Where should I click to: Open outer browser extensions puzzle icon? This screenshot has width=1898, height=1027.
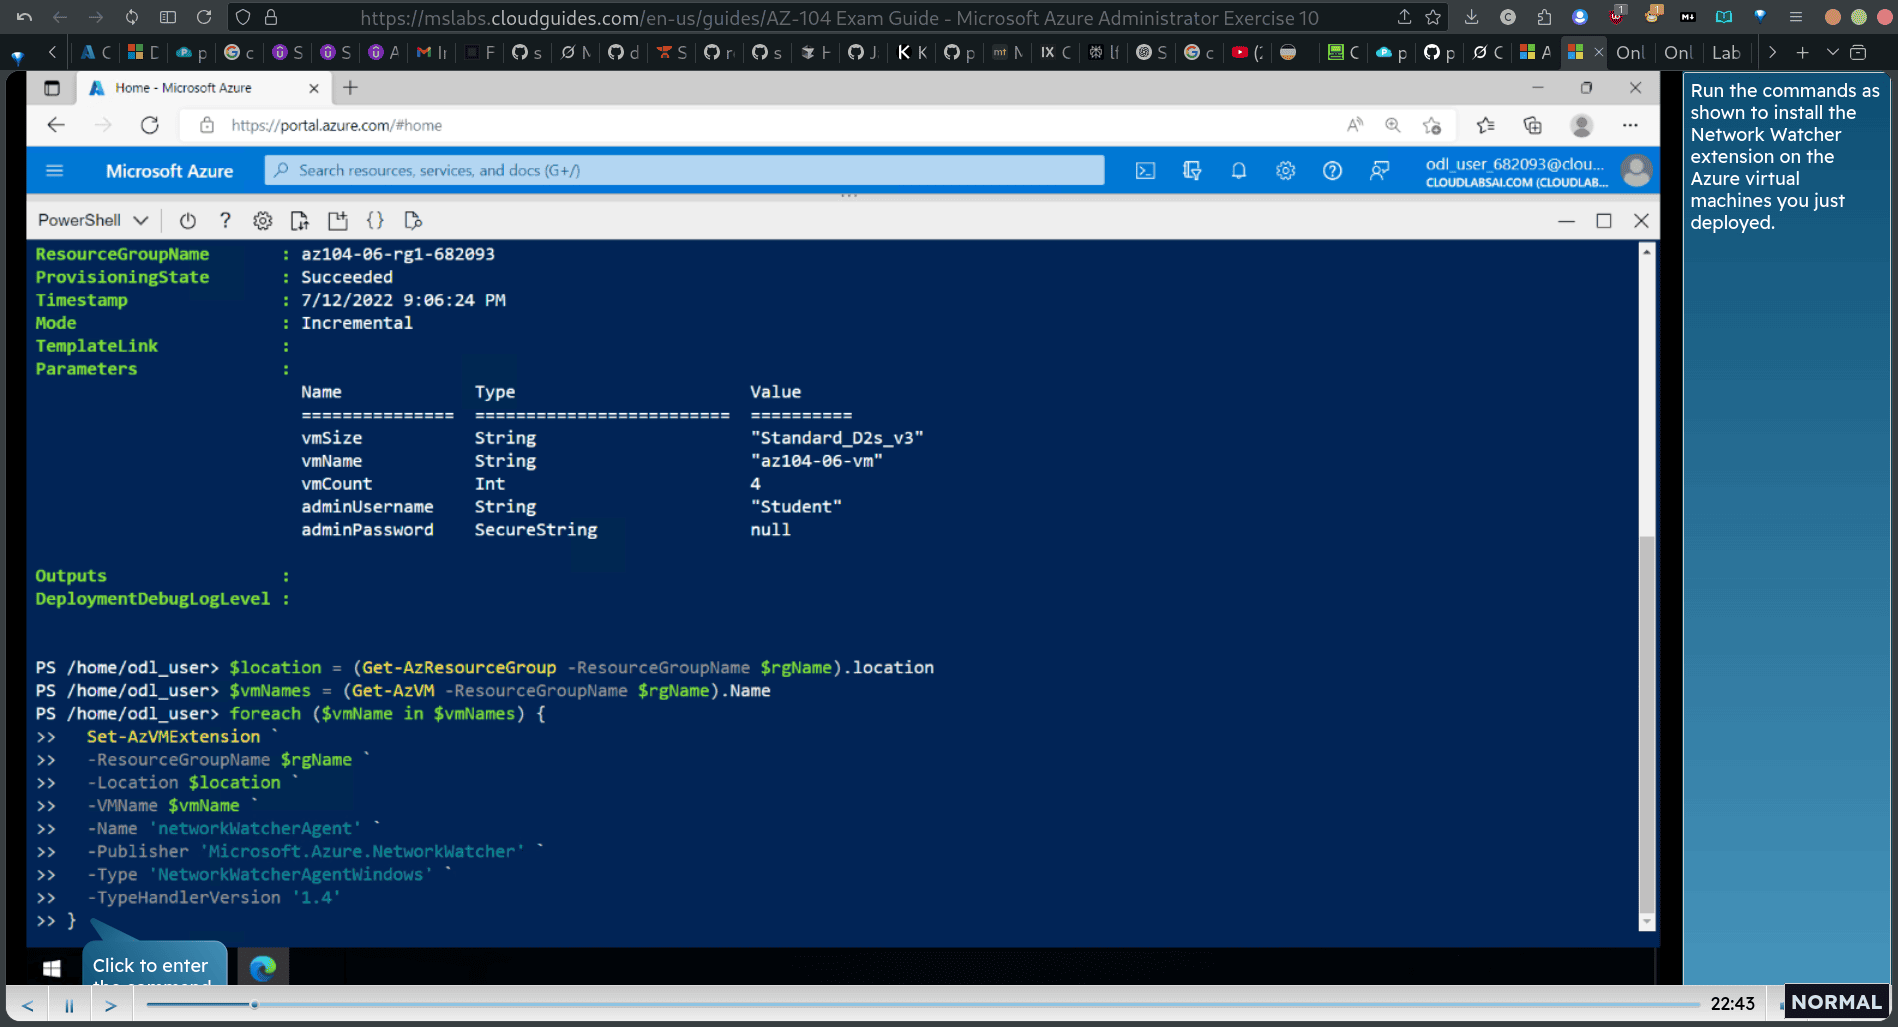[x=1544, y=17]
